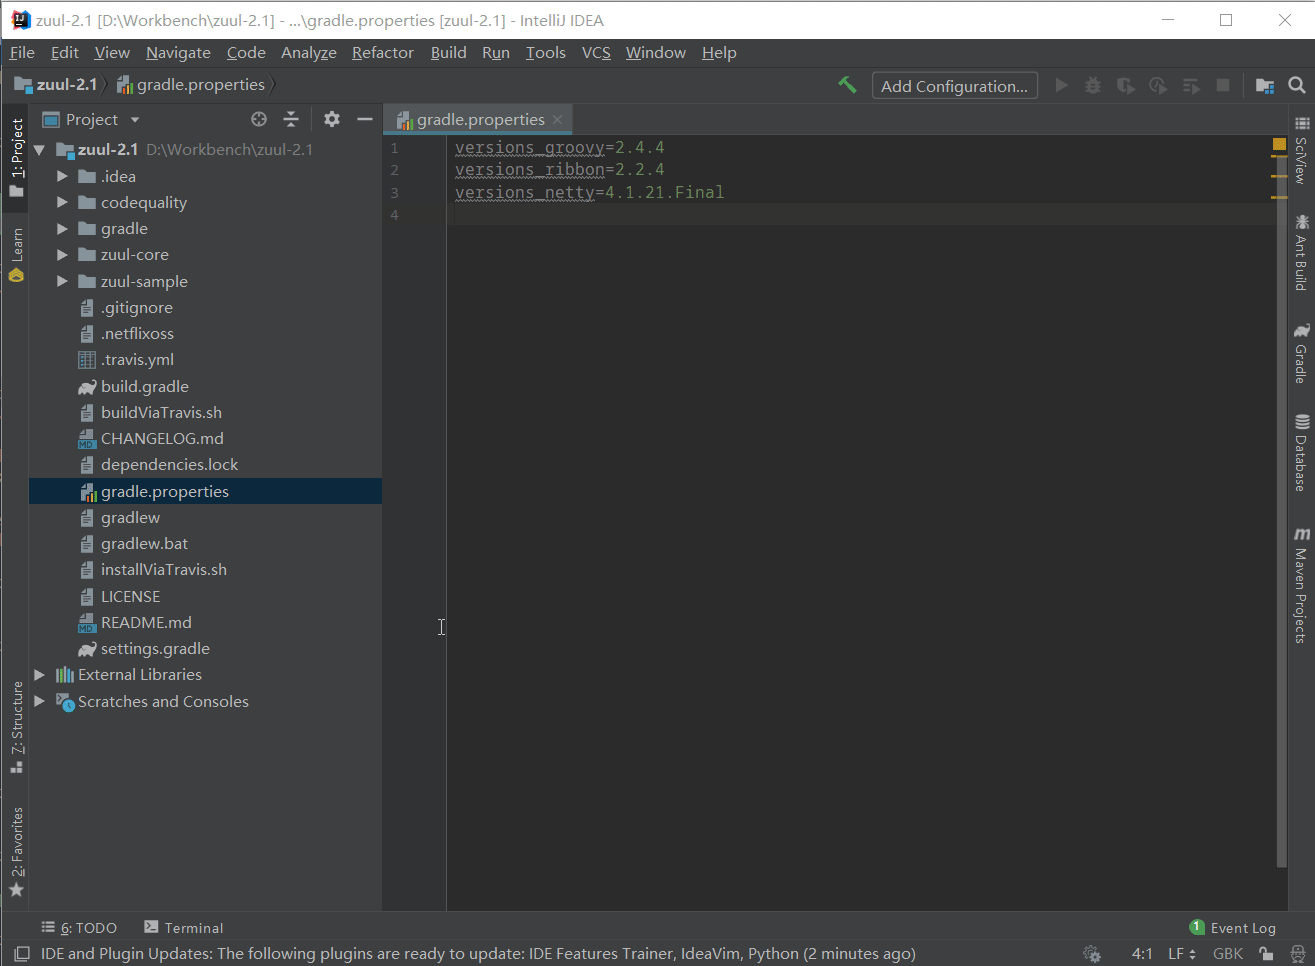Open the Navigate menu
This screenshot has height=966, width=1315.
(178, 52)
